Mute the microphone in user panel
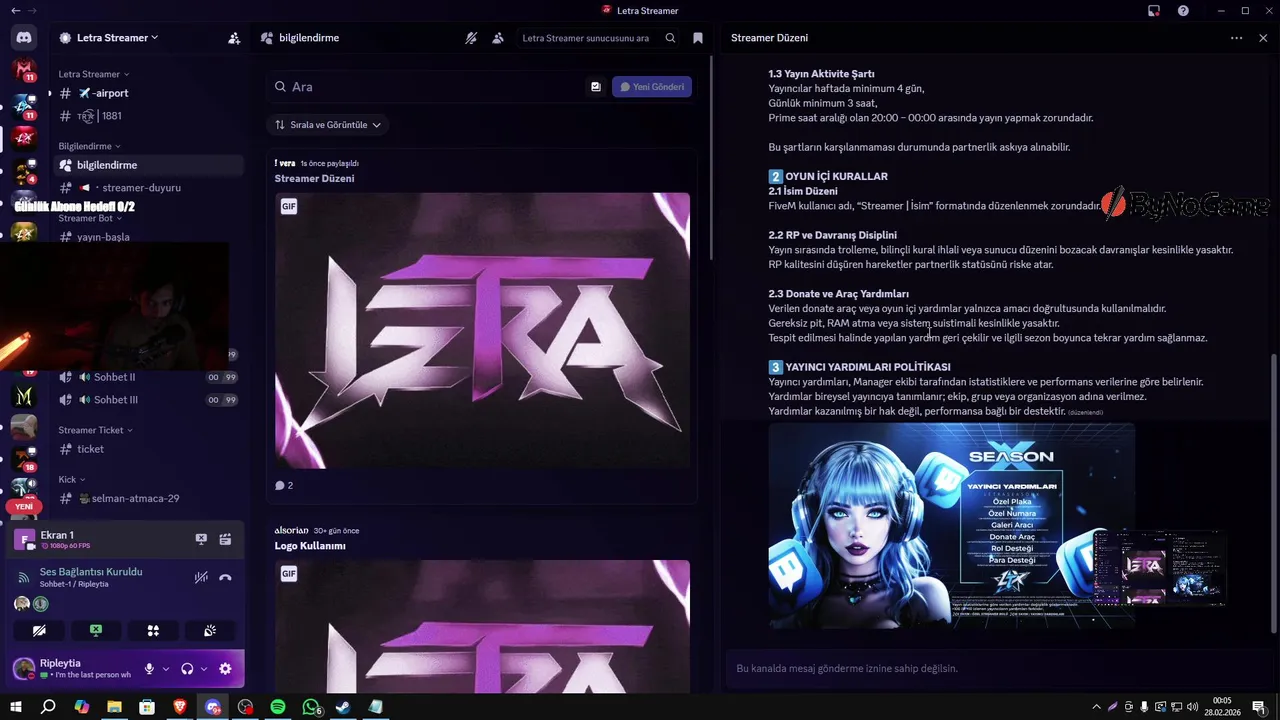Image resolution: width=1280 pixels, height=720 pixels. (x=149, y=669)
